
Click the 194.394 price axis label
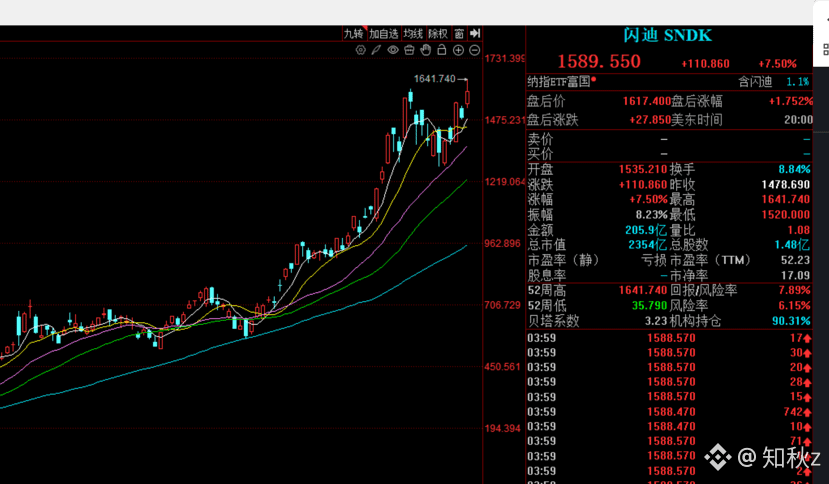pos(503,428)
